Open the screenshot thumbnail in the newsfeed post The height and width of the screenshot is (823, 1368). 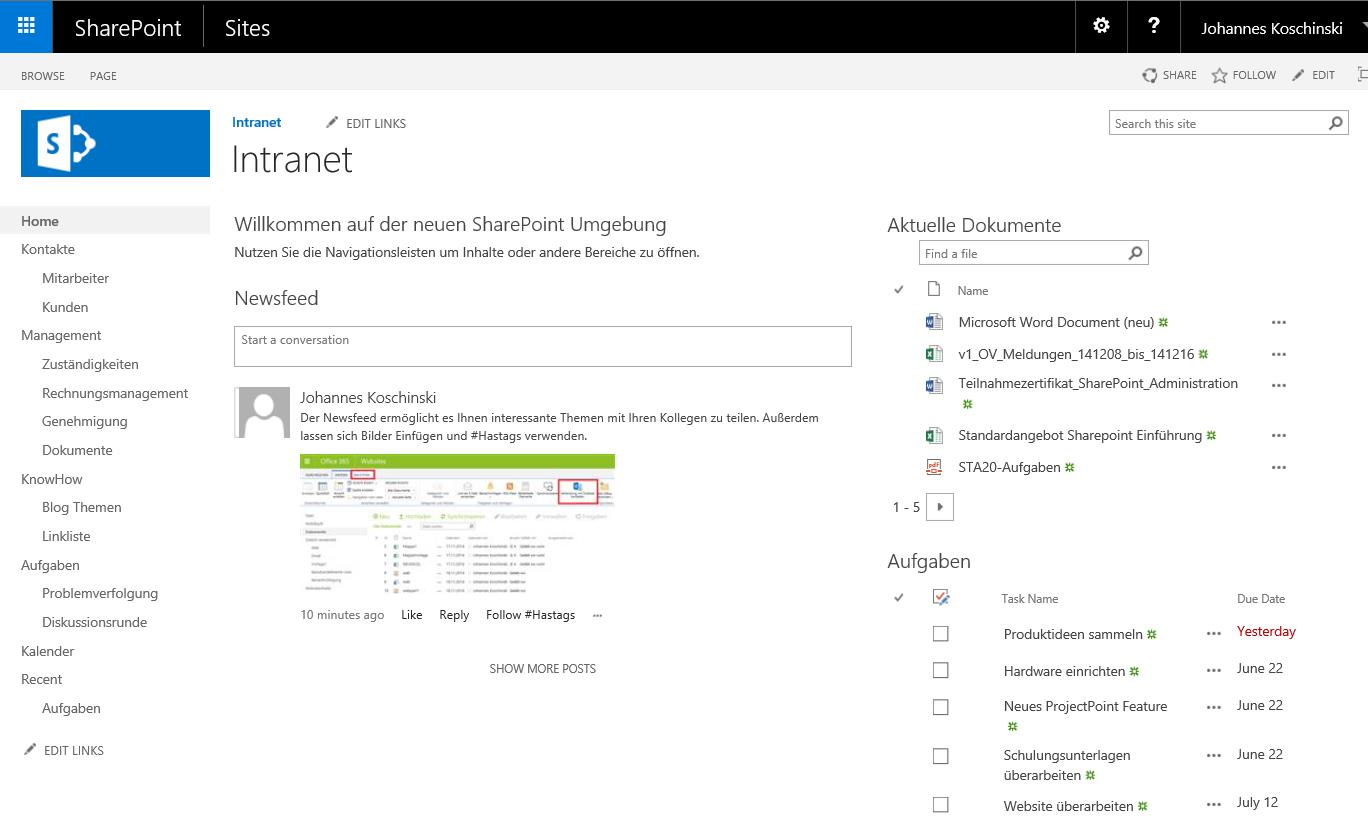point(457,524)
